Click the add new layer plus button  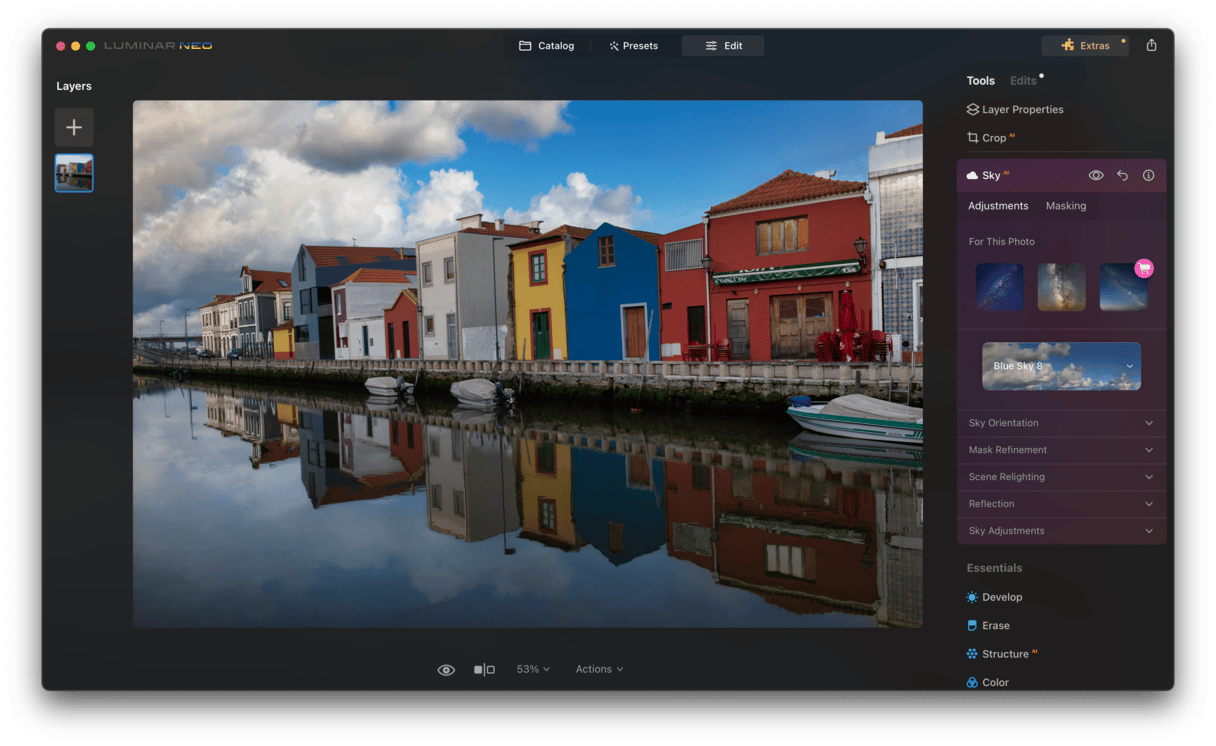pos(74,128)
